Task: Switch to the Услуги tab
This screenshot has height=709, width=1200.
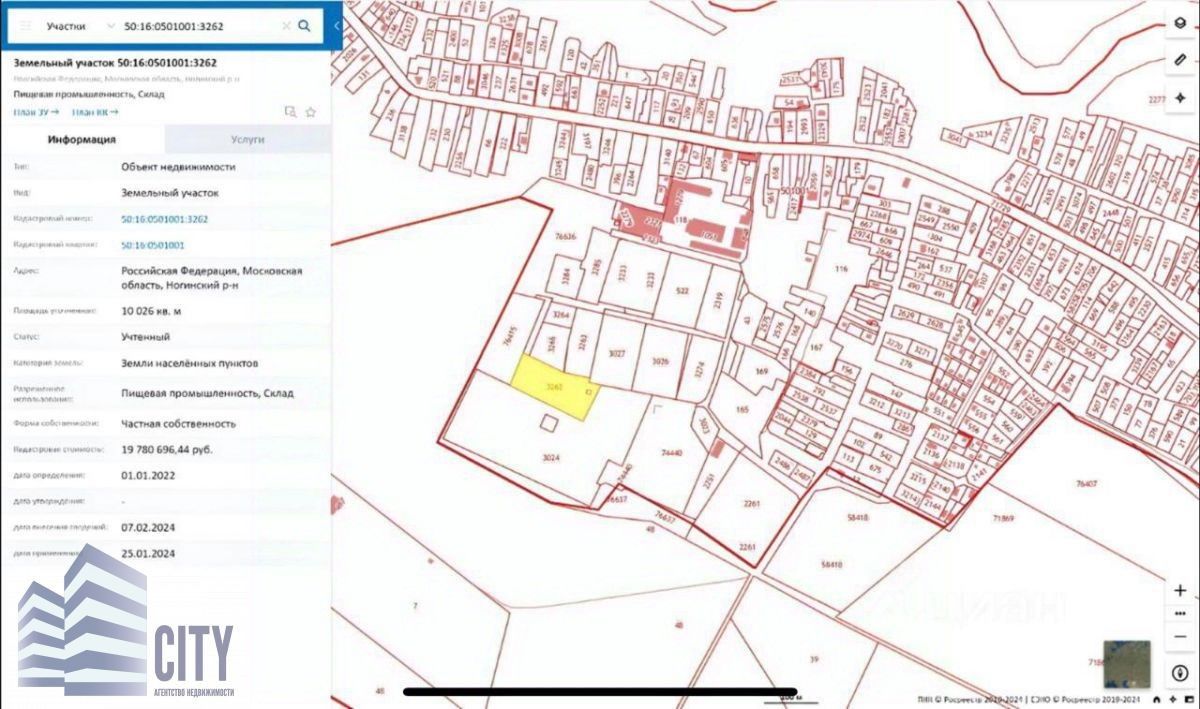Action: pyautogui.click(x=247, y=140)
